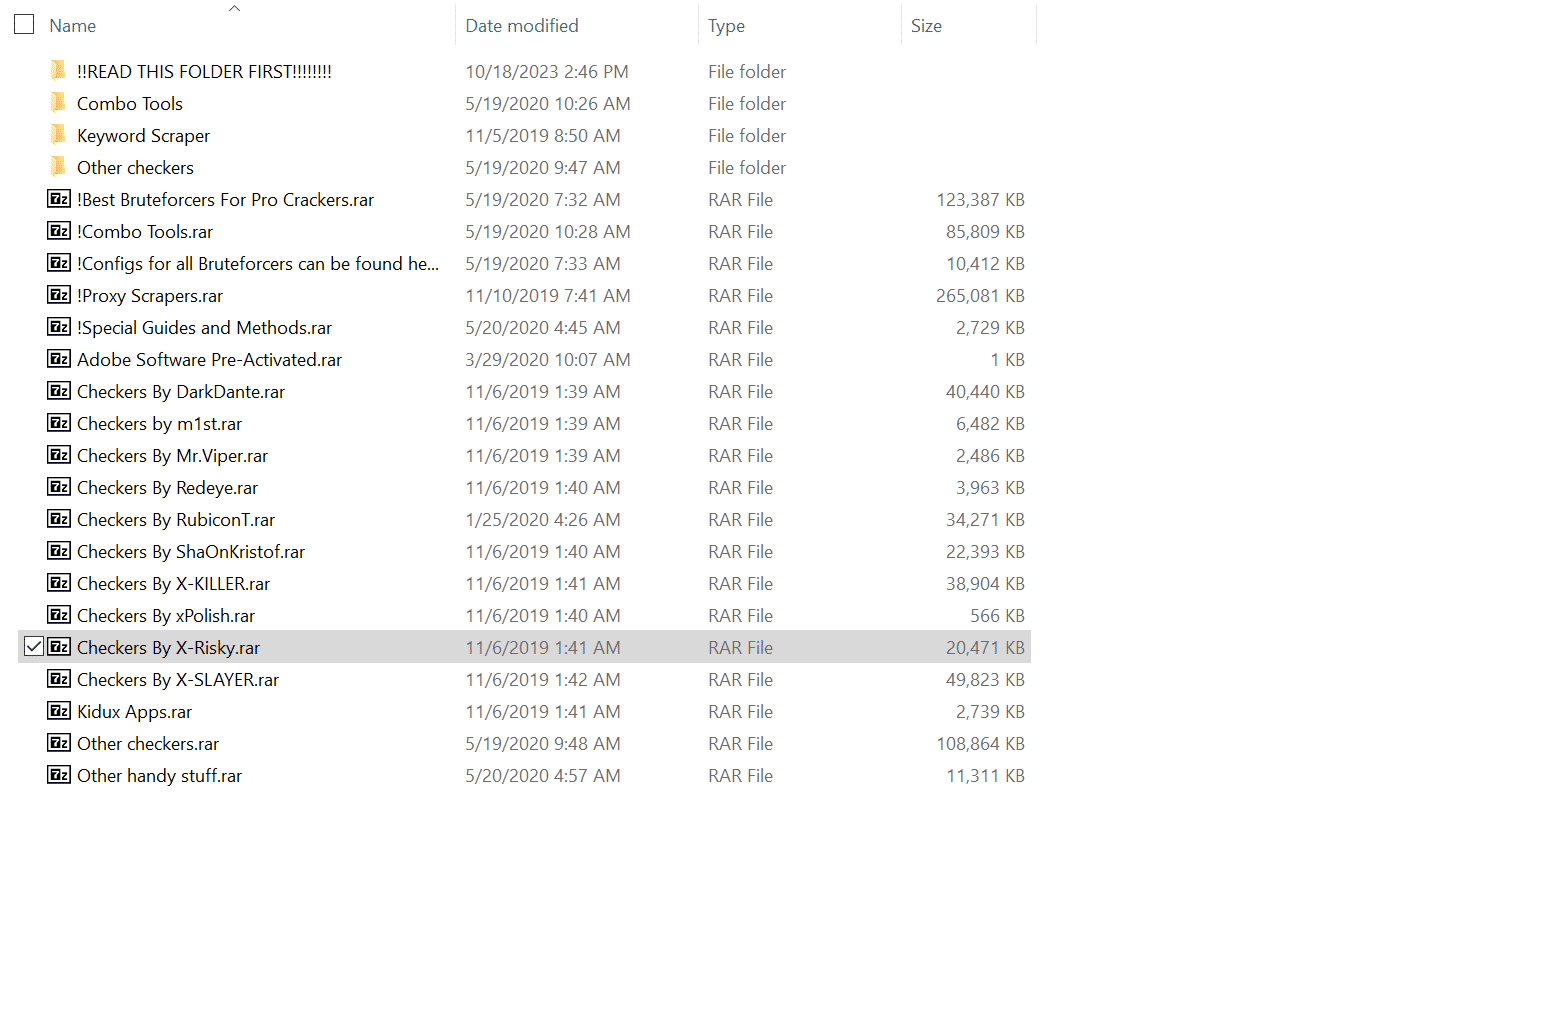Image resolution: width=1556 pixels, height=1024 pixels.
Task: Select the icon of Adobe Software Pre-Activated.rar
Action: click(x=58, y=359)
